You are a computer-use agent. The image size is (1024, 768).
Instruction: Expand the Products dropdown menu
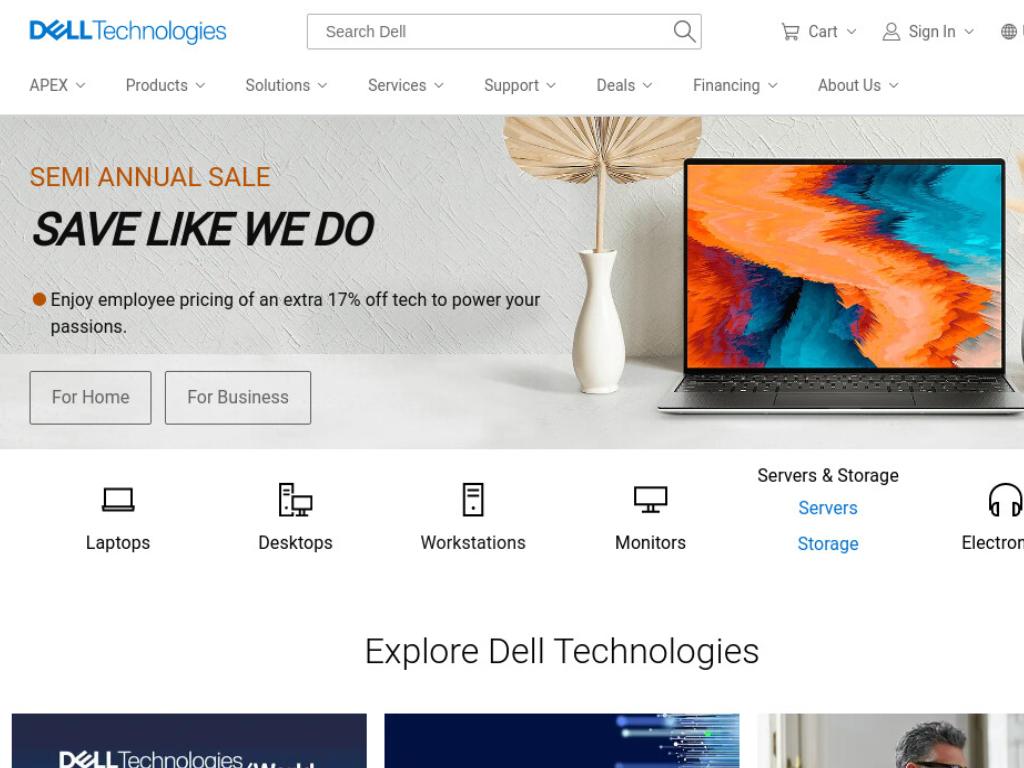[x=165, y=86]
